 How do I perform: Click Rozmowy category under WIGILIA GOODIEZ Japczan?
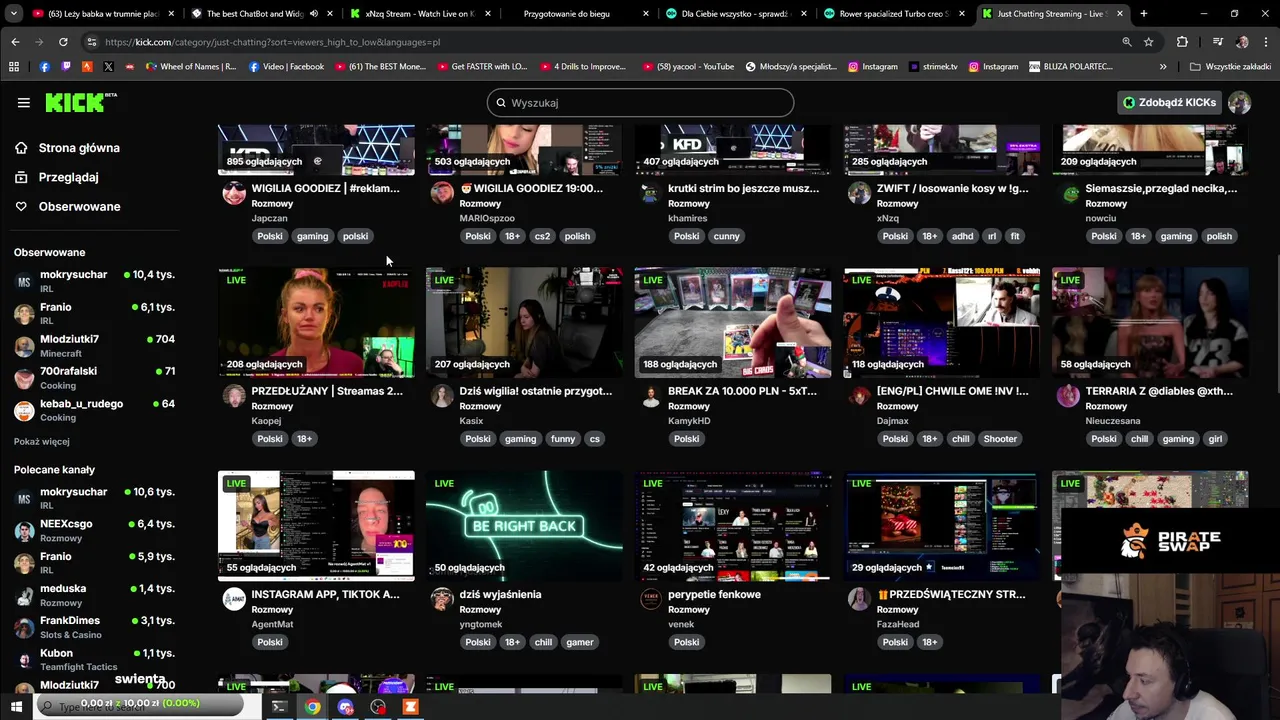click(272, 203)
